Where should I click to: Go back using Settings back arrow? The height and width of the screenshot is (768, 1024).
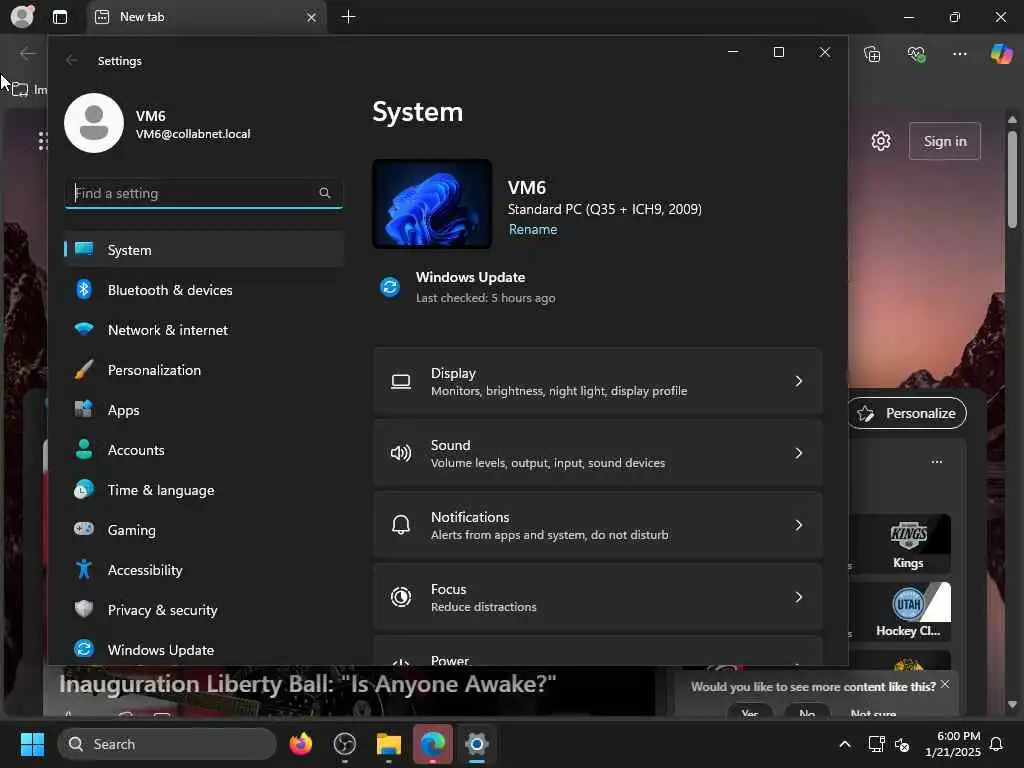coord(71,60)
